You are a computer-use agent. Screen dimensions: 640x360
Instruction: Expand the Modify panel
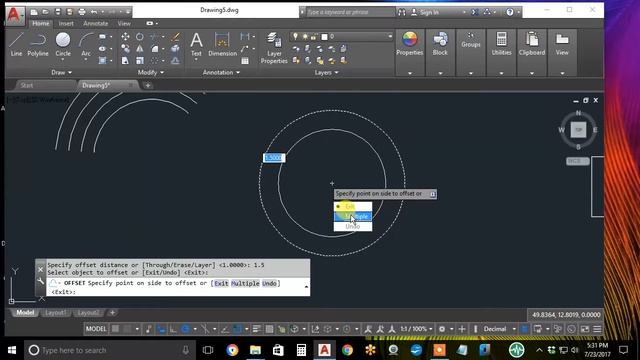pos(151,72)
